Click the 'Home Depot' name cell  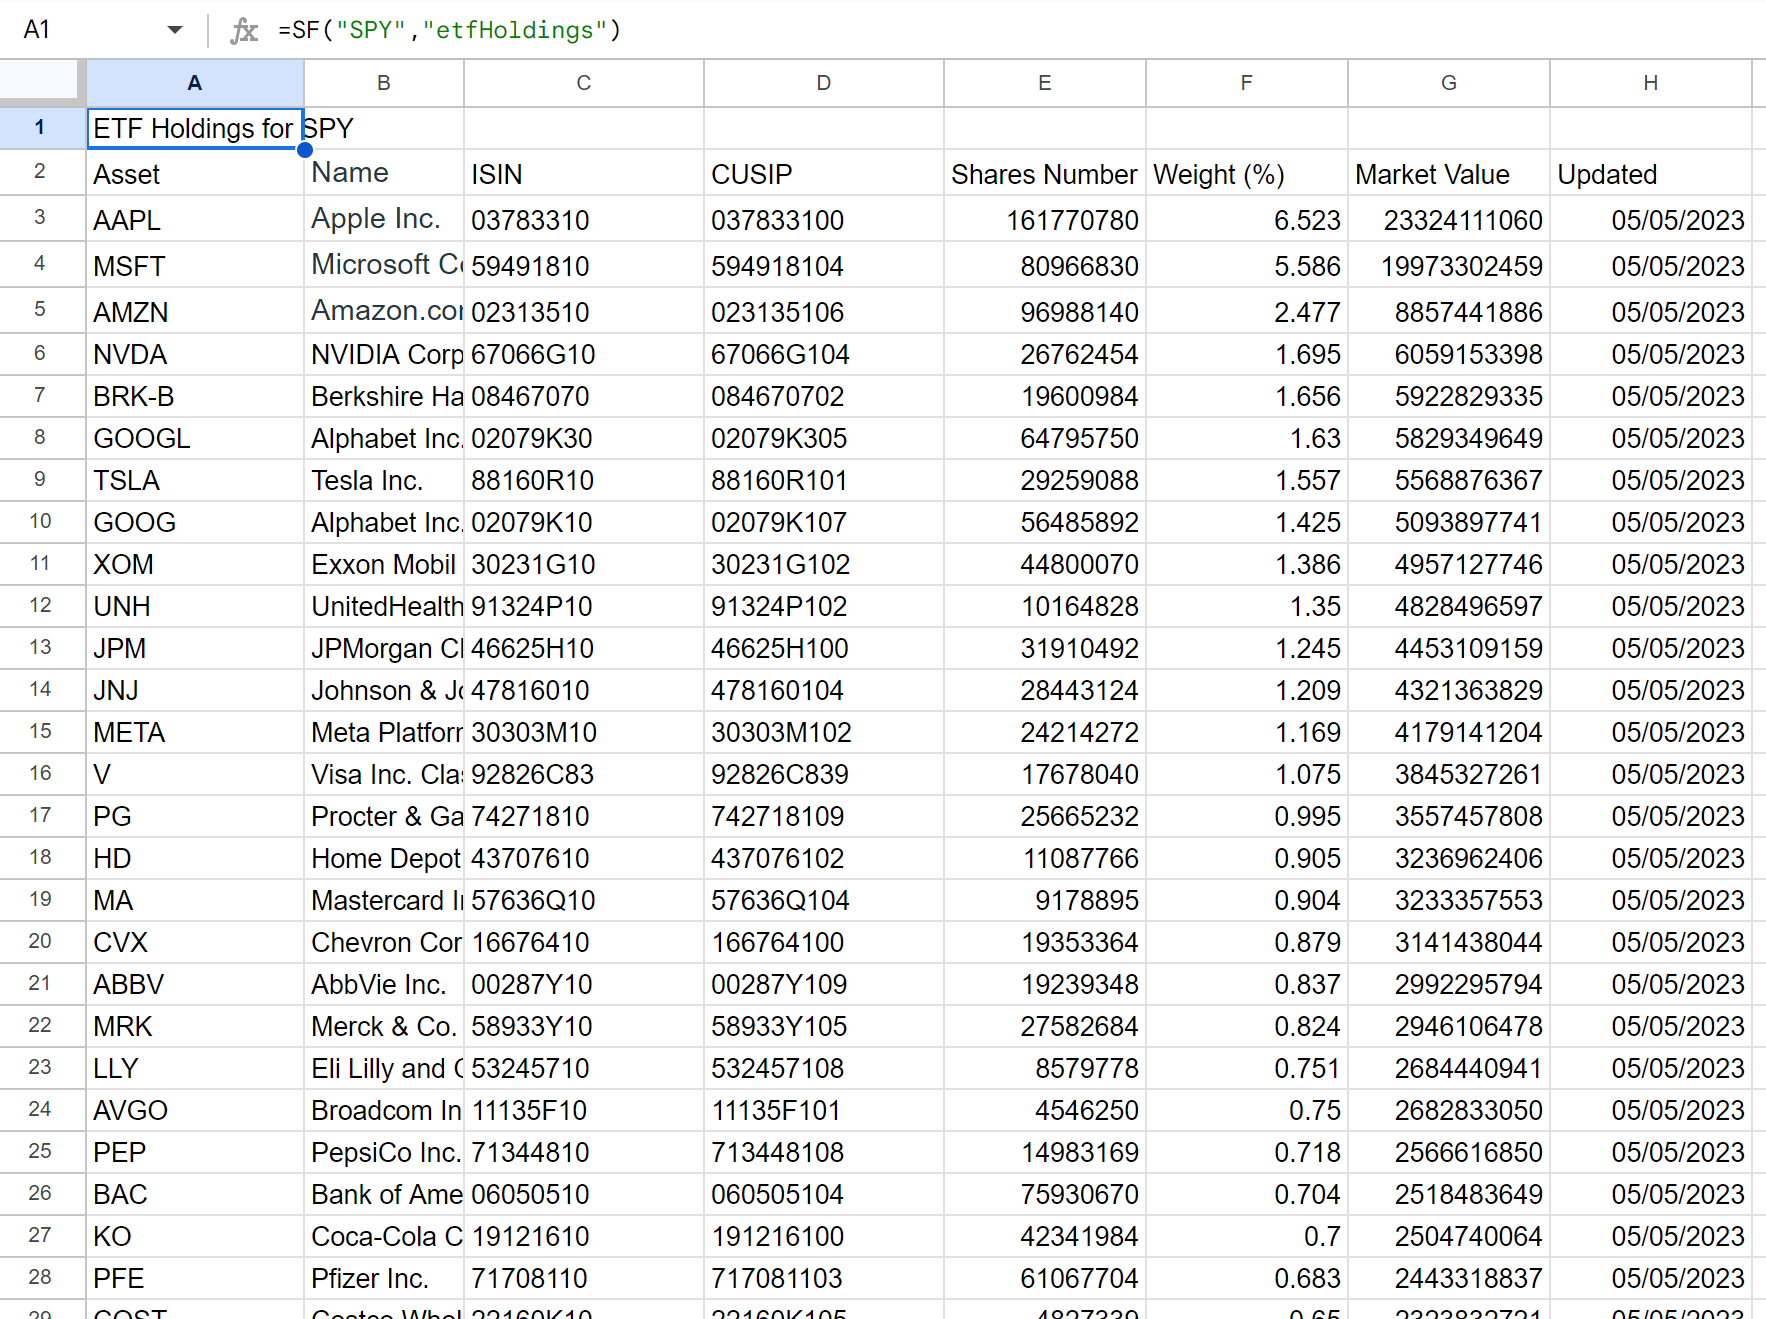[384, 858]
